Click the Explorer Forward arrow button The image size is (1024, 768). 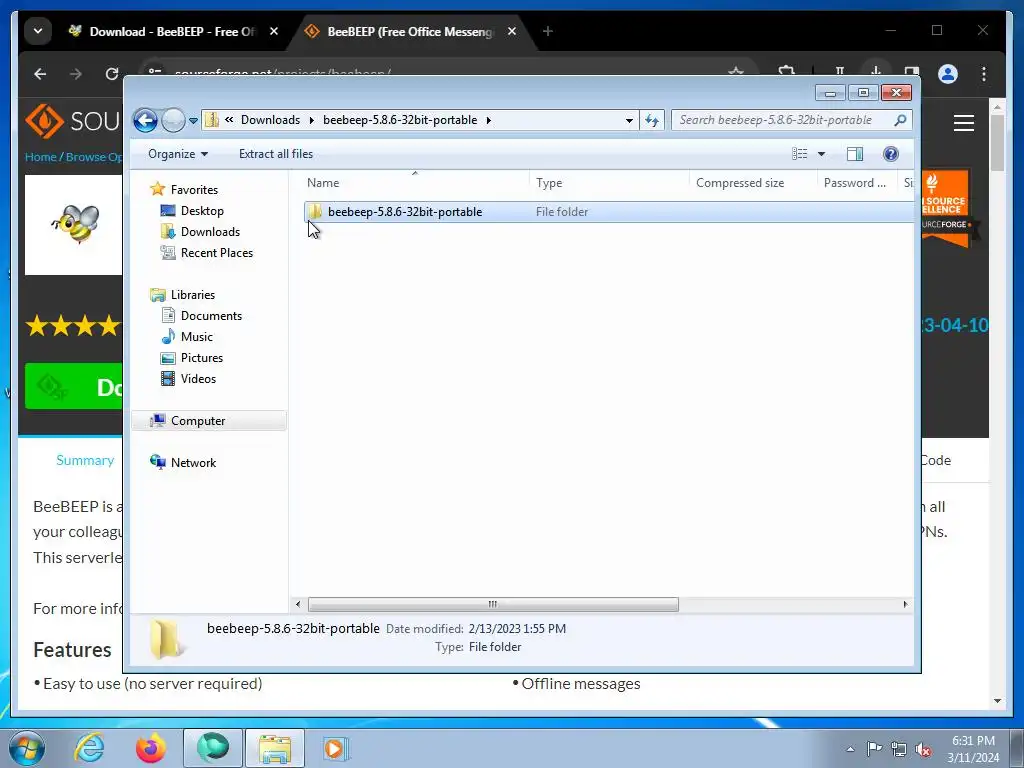coord(173,120)
